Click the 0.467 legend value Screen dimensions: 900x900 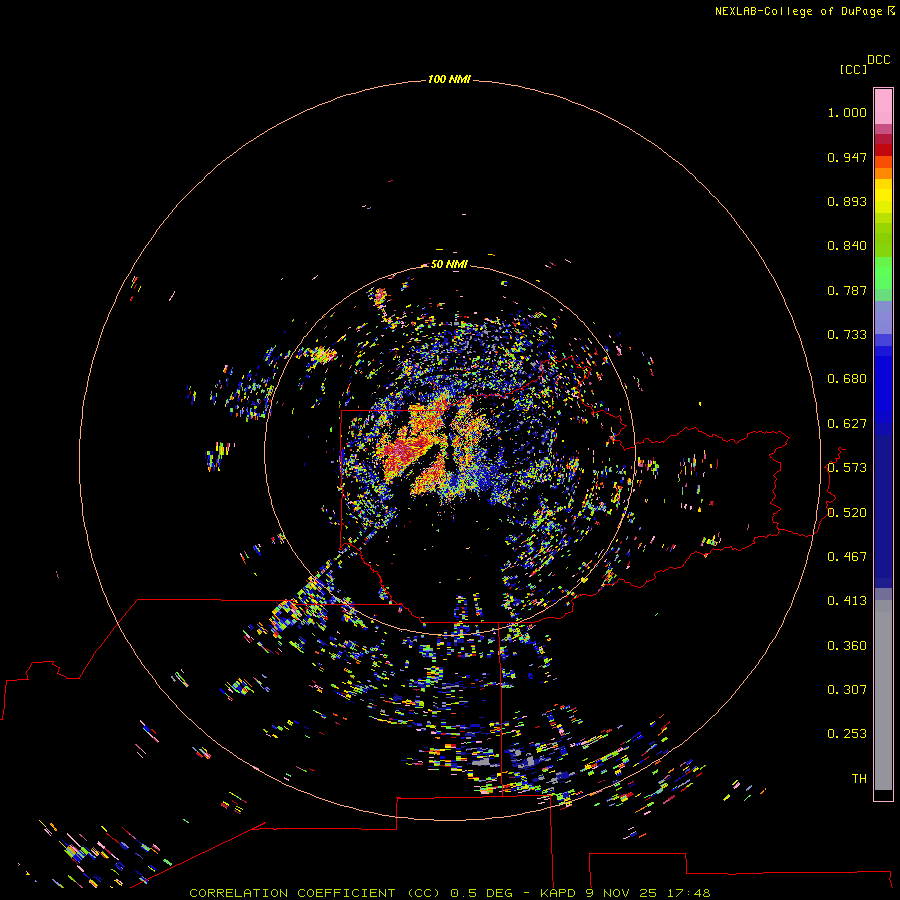(847, 557)
